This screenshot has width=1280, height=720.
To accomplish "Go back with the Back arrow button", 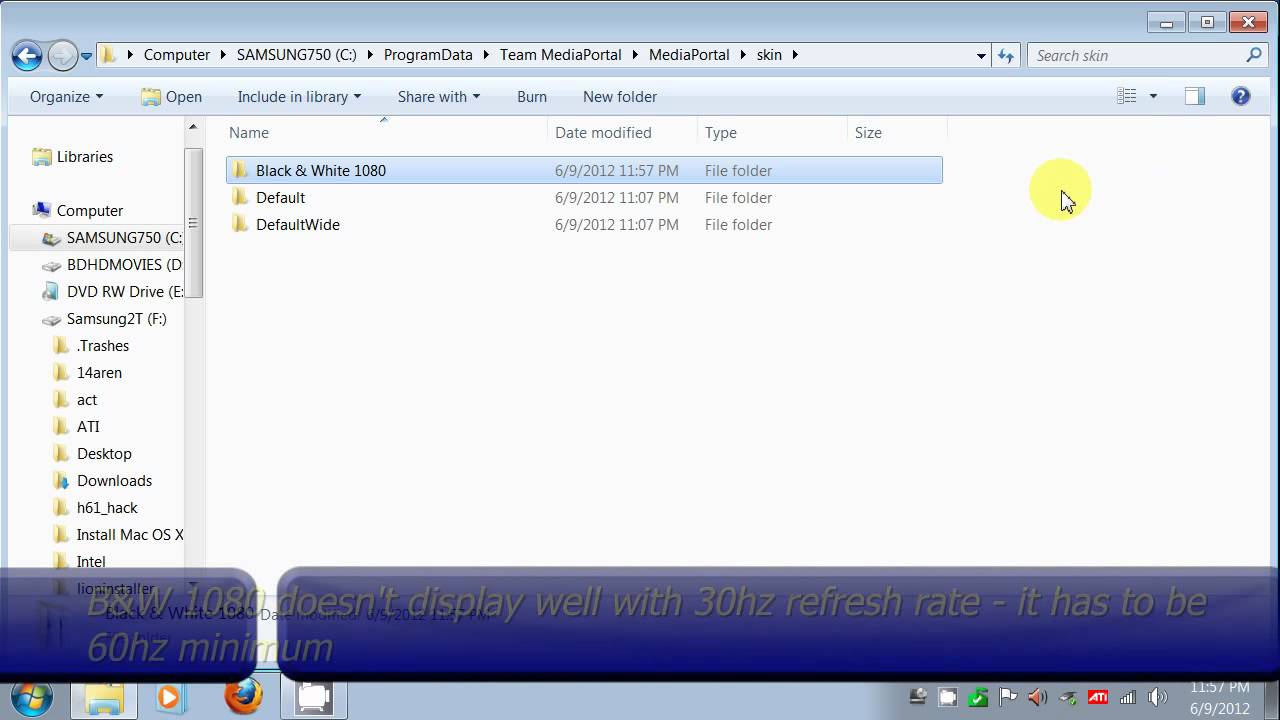I will pos(27,56).
